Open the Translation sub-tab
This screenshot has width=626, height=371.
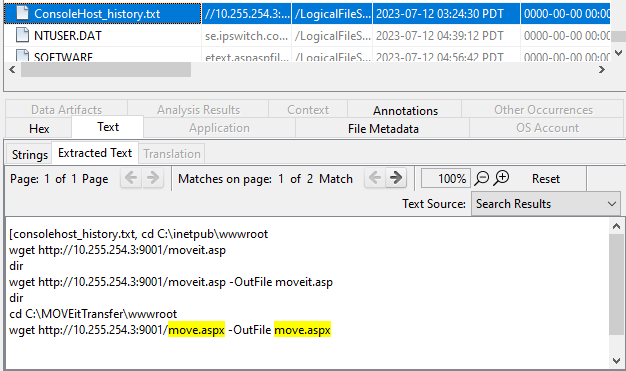172,154
